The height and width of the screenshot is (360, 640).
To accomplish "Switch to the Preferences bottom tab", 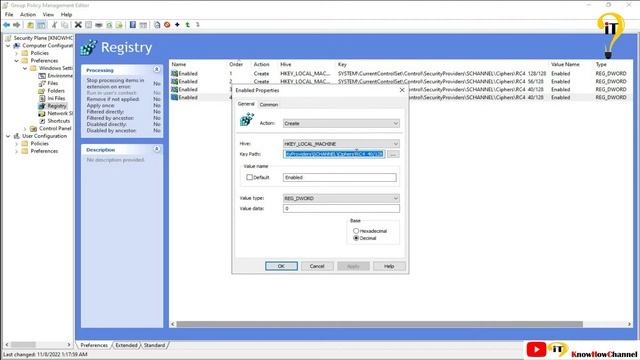I will (94, 345).
